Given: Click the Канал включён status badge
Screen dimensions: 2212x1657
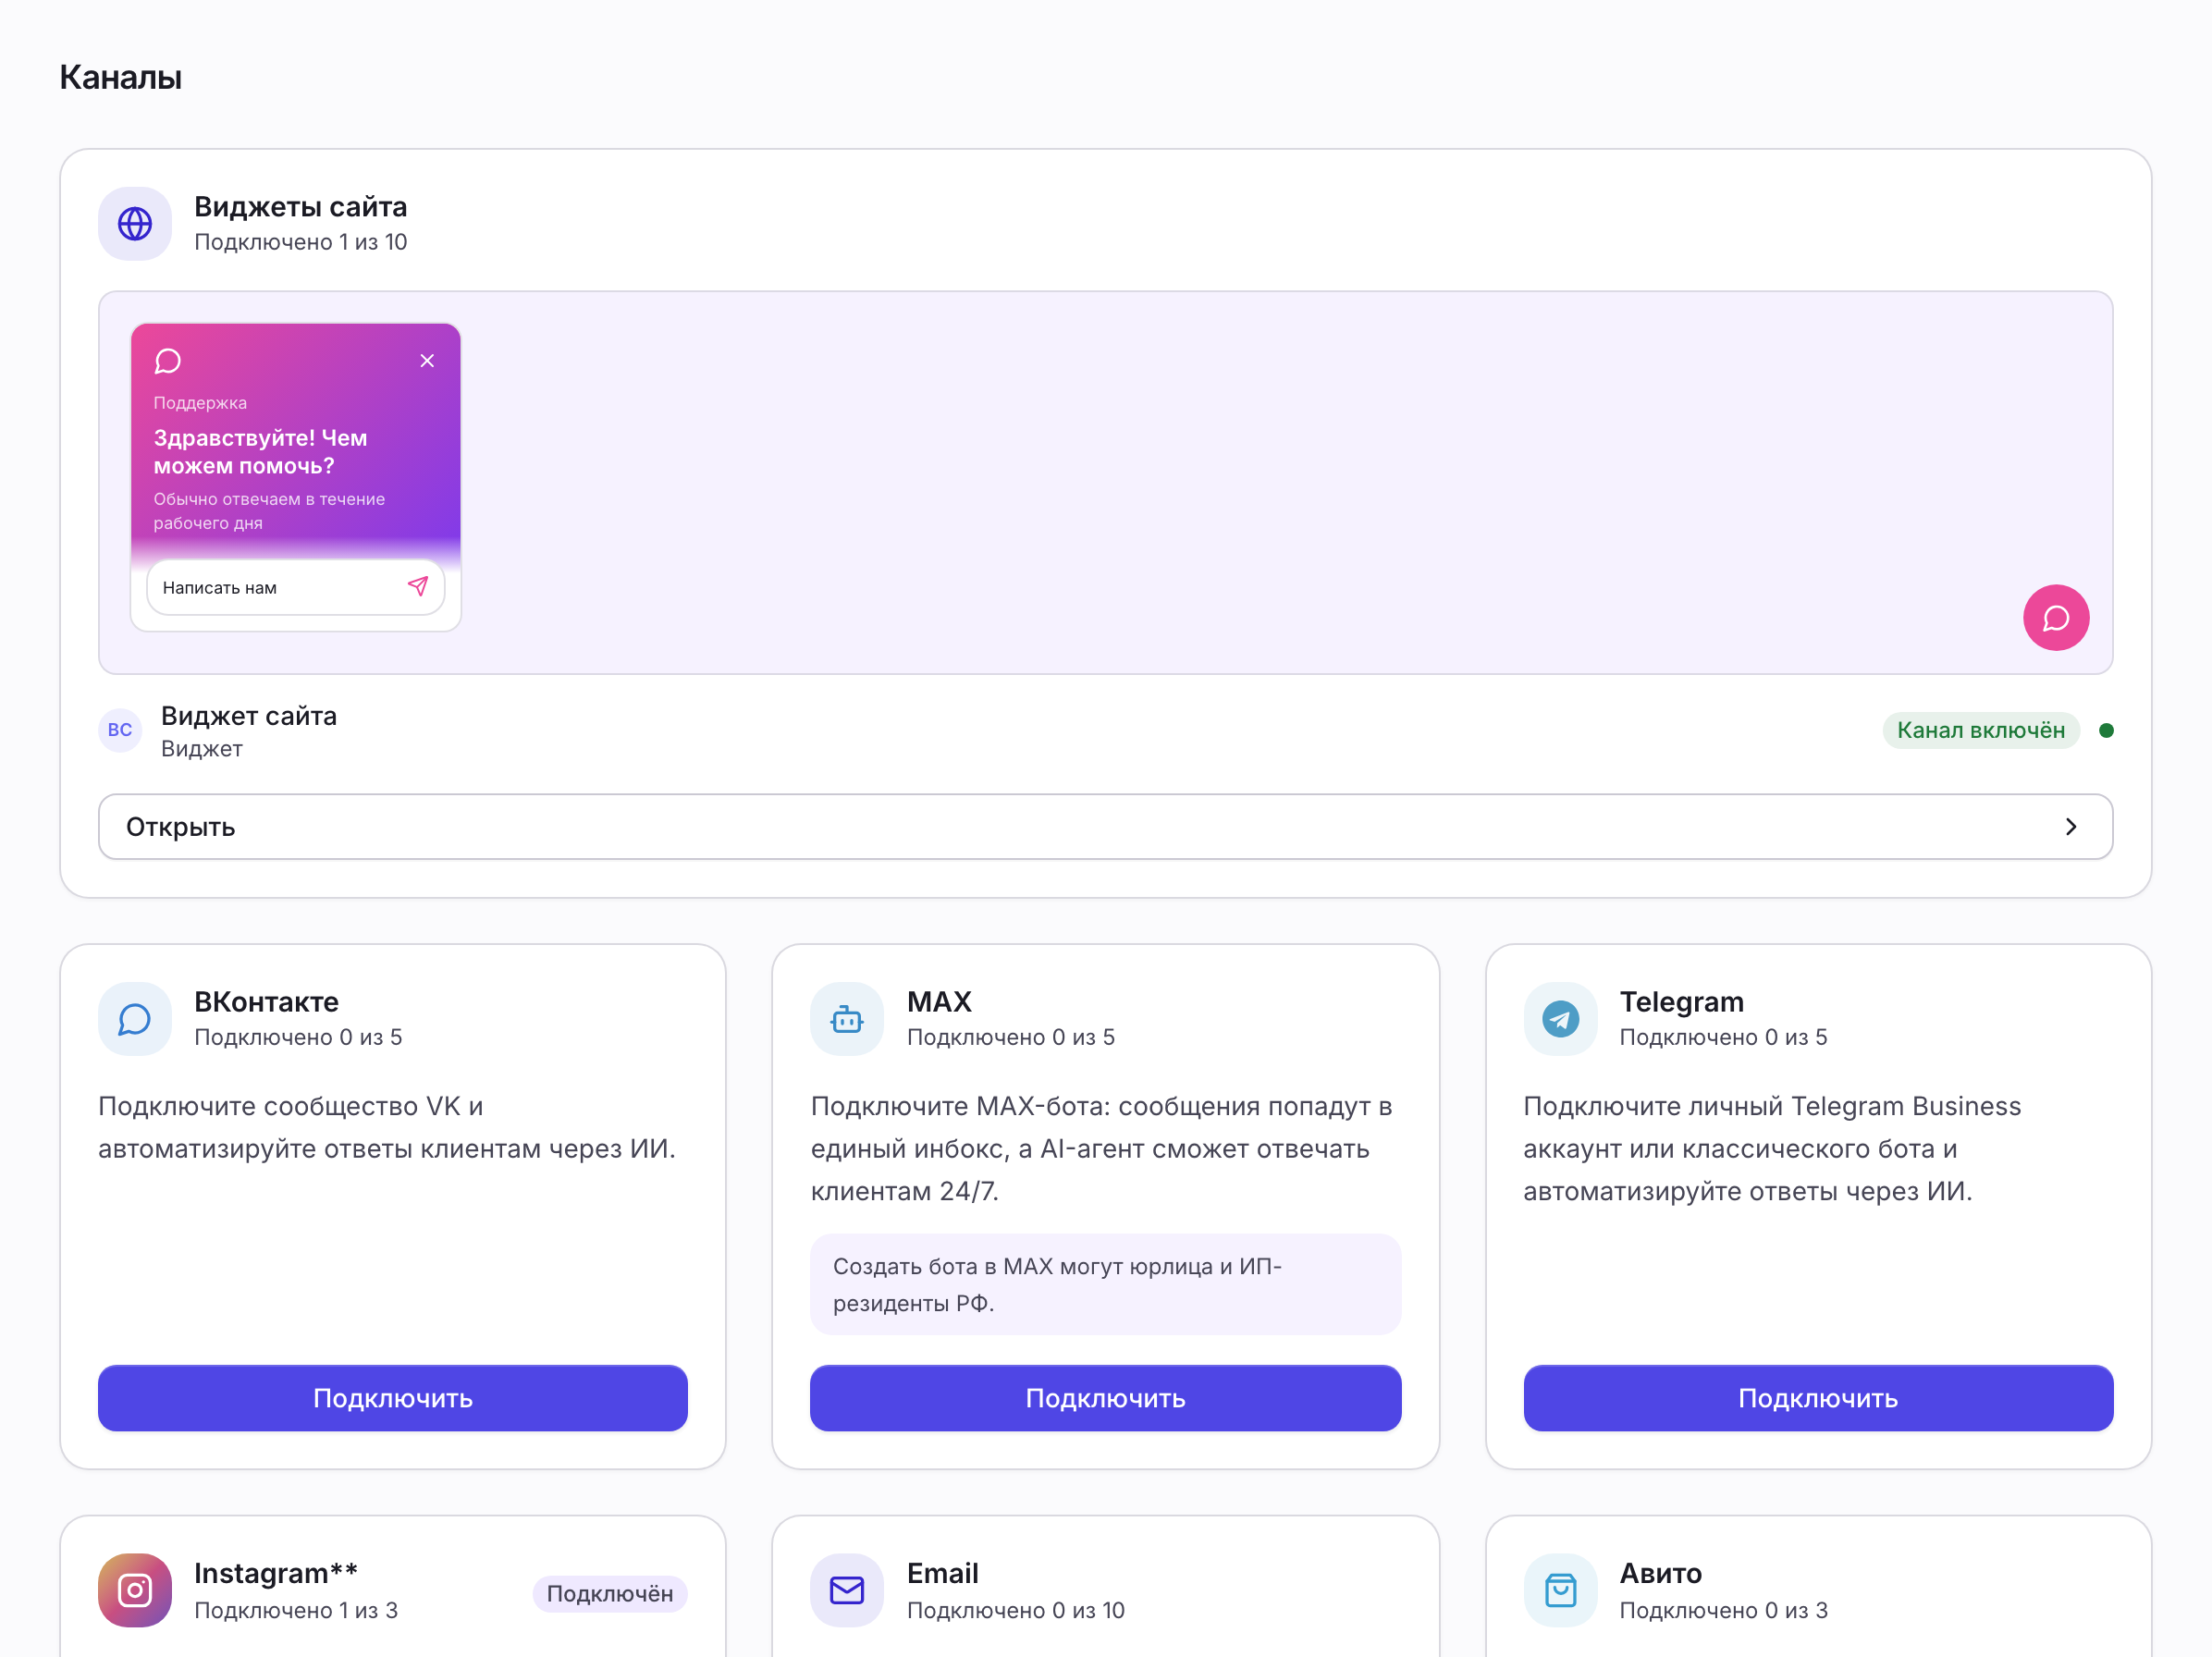Looking at the screenshot, I should (x=1980, y=730).
